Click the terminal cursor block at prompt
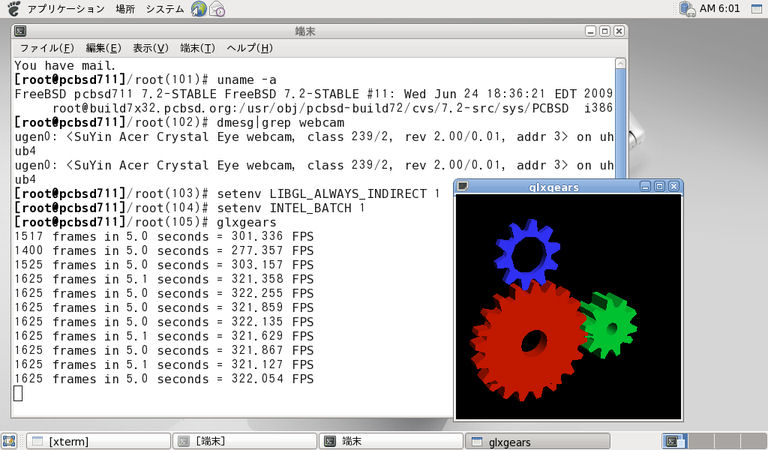Image resolution: width=768 pixels, height=450 pixels. tap(18, 393)
